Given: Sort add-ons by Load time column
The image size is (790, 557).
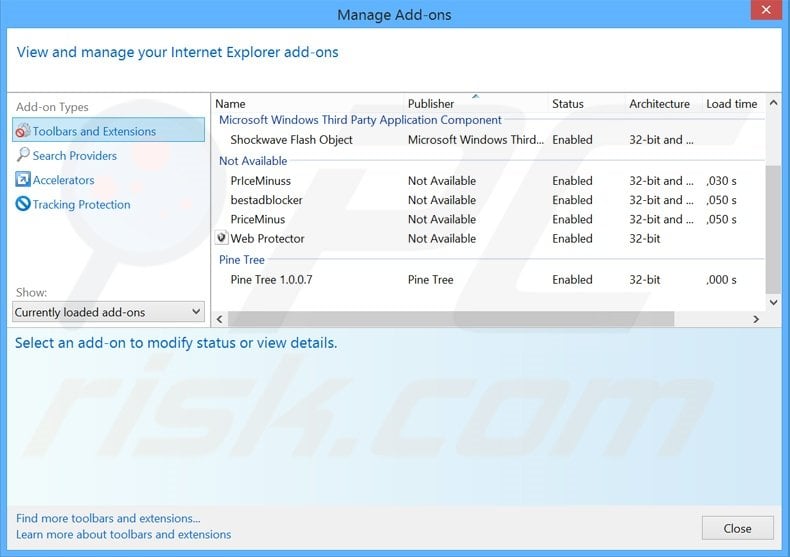Looking at the screenshot, I should click(731, 104).
